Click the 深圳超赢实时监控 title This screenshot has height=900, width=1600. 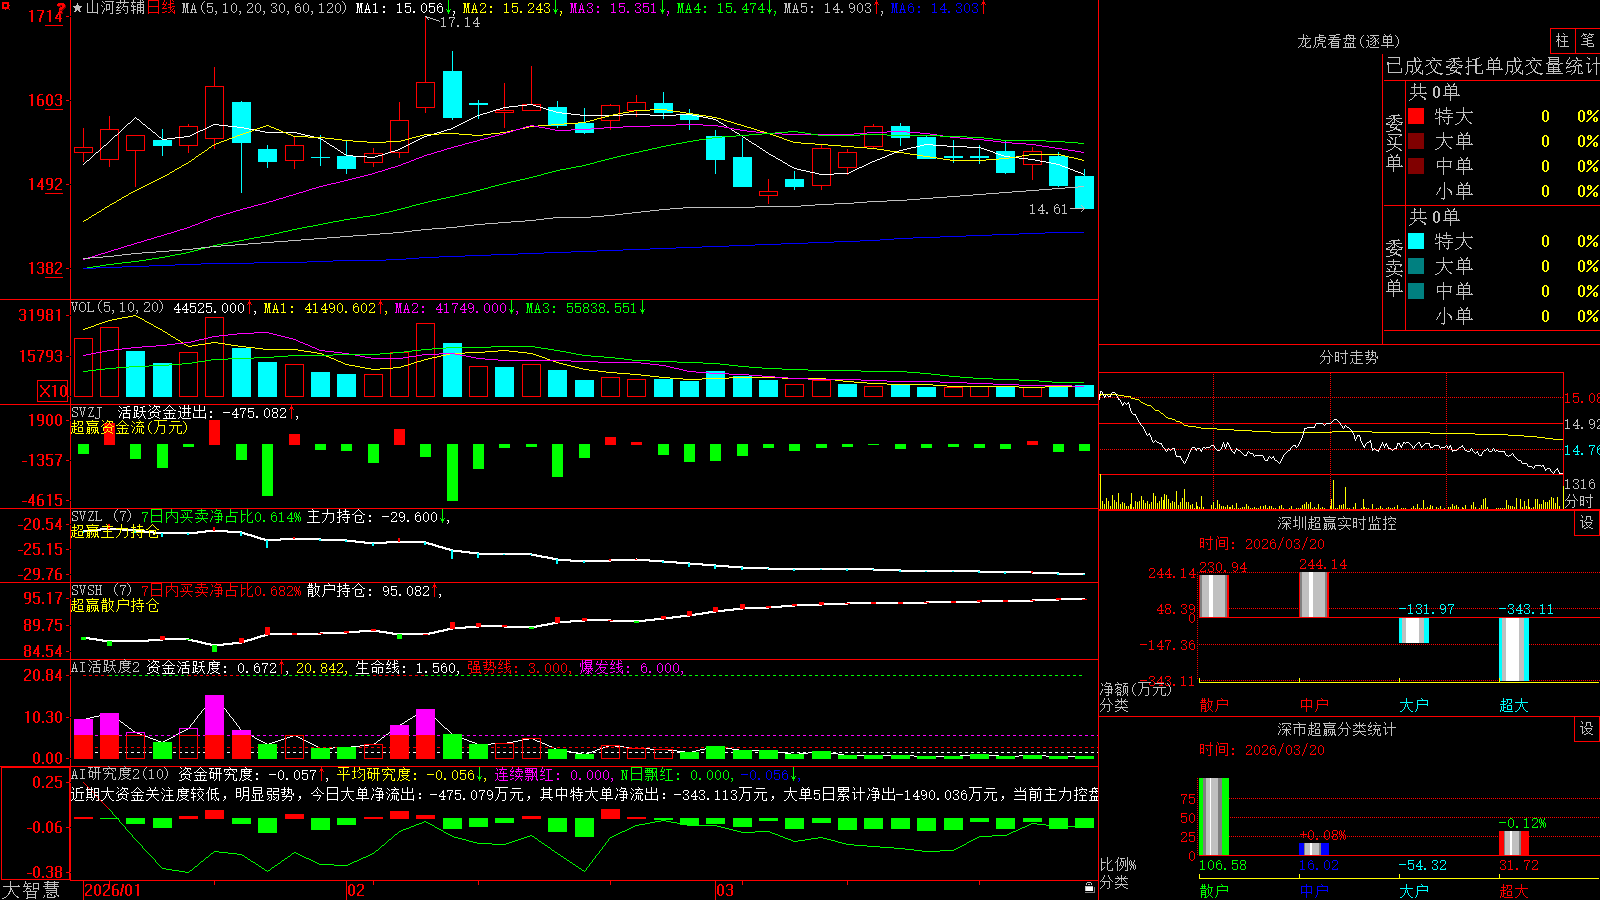pos(1337,523)
